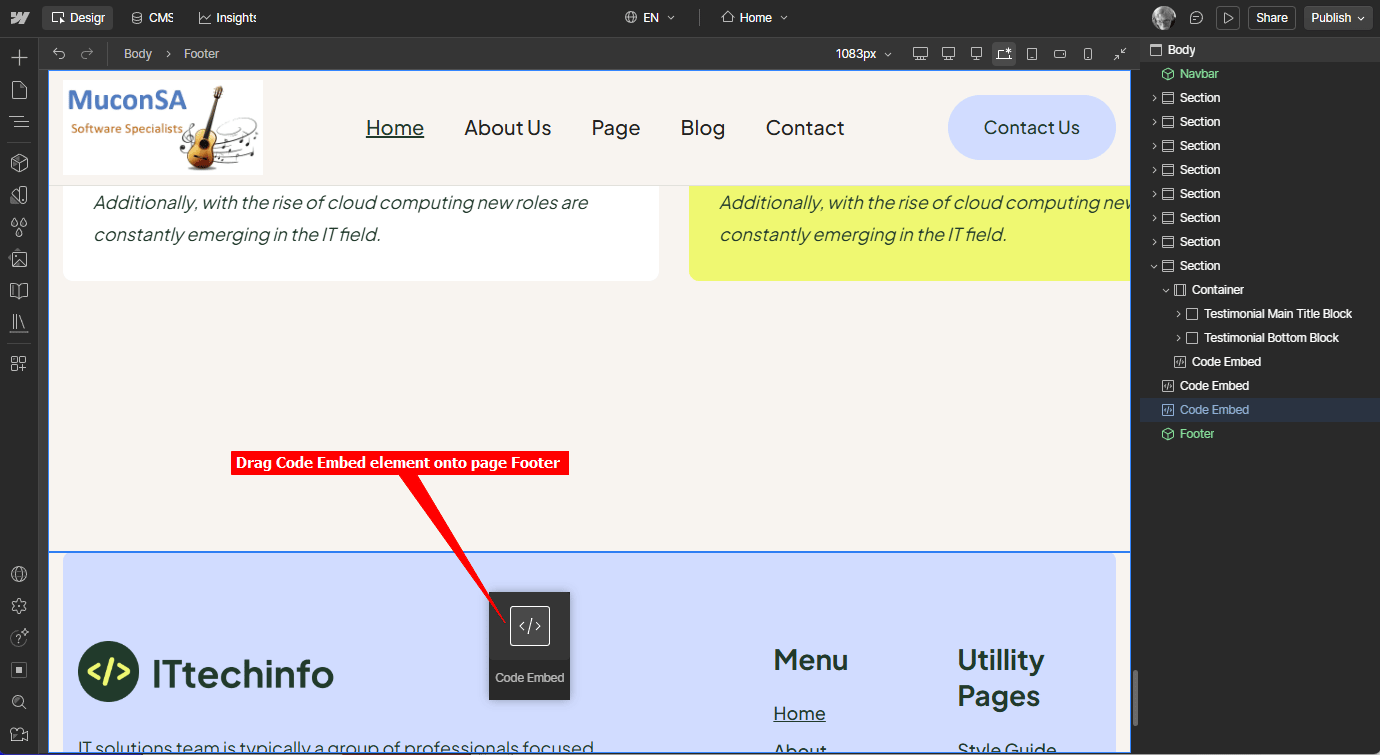The width and height of the screenshot is (1380, 755).
Task: Open the comments bubble icon
Action: (x=1196, y=18)
